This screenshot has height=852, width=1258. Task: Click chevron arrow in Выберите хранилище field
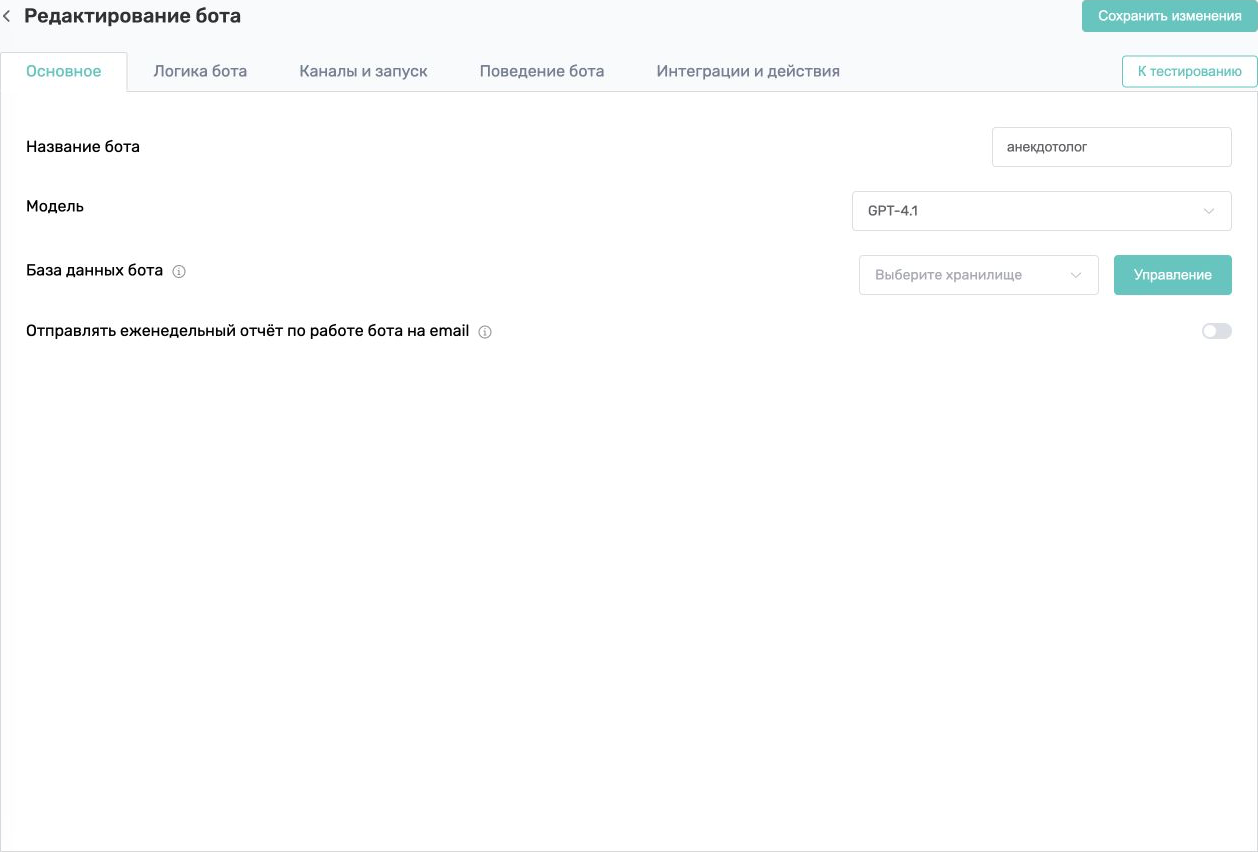coord(1076,275)
